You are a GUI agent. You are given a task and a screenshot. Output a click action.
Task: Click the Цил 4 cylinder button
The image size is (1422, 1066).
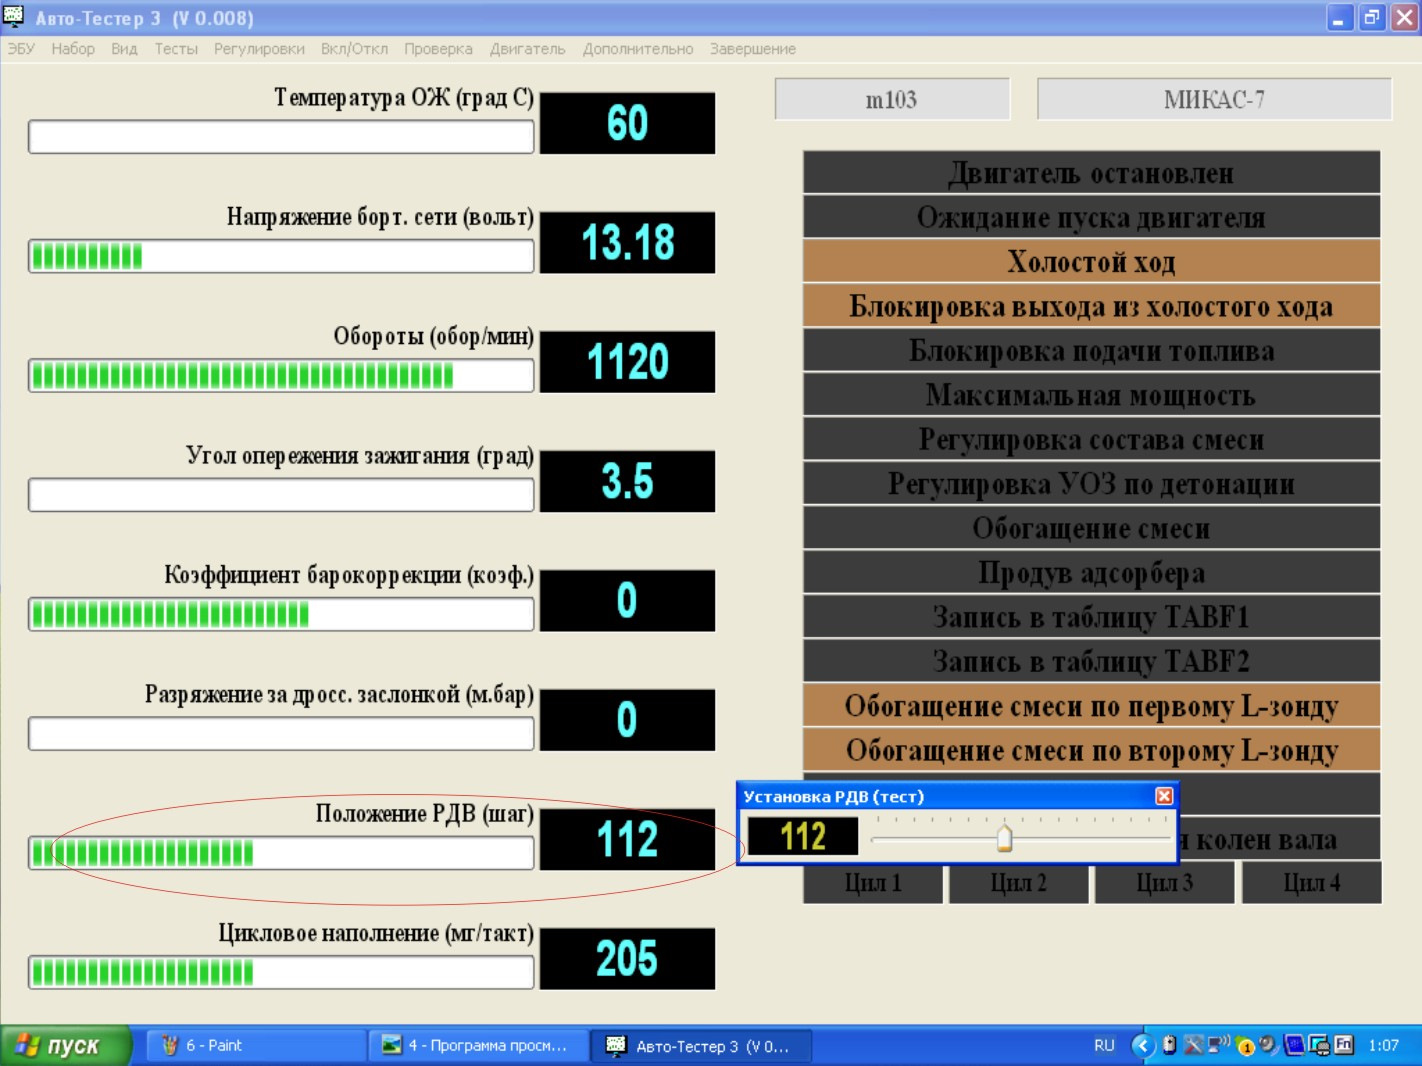point(1311,883)
